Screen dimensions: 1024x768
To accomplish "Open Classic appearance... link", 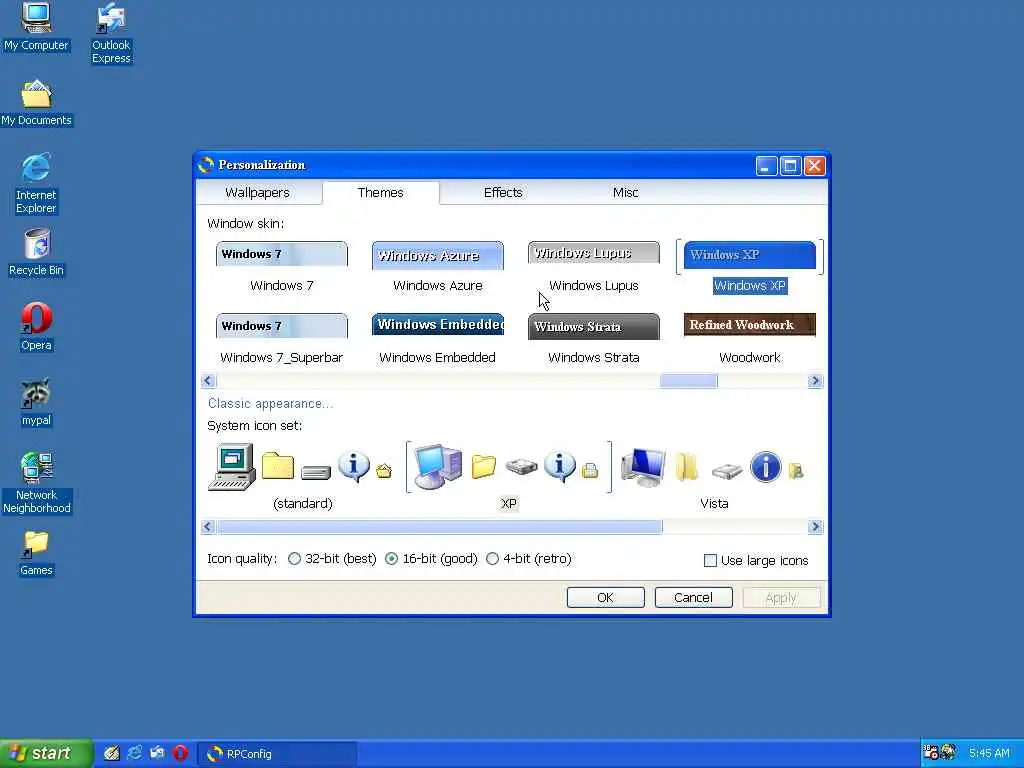I will 270,404.
